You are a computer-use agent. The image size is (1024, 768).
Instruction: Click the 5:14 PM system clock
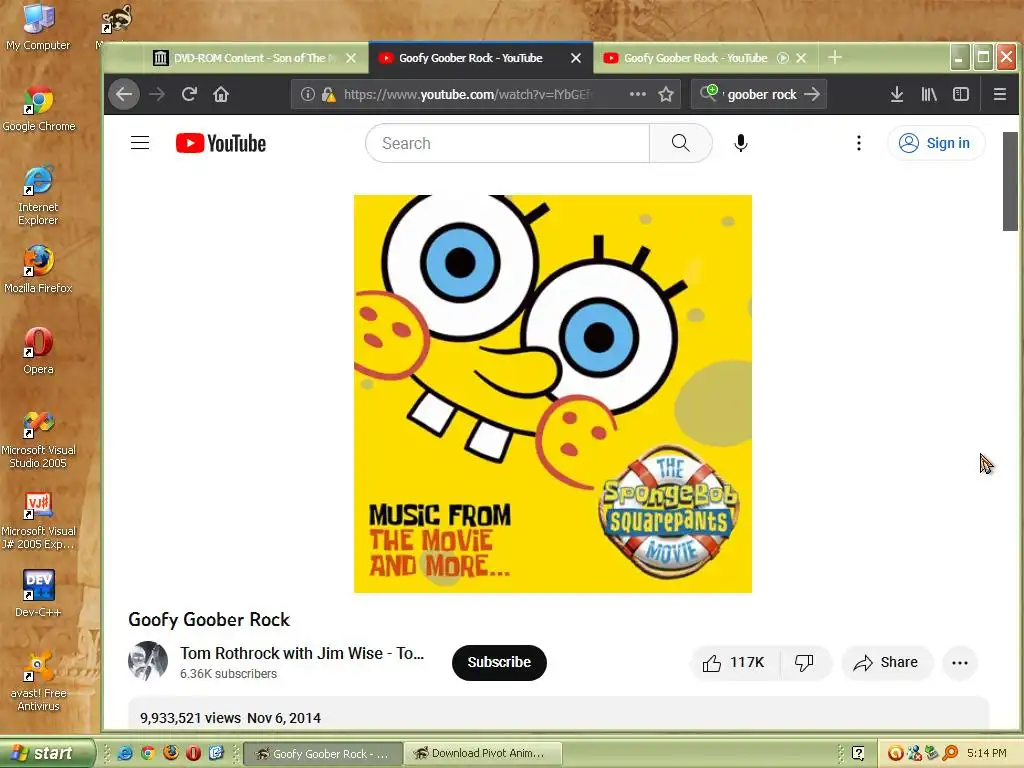986,753
